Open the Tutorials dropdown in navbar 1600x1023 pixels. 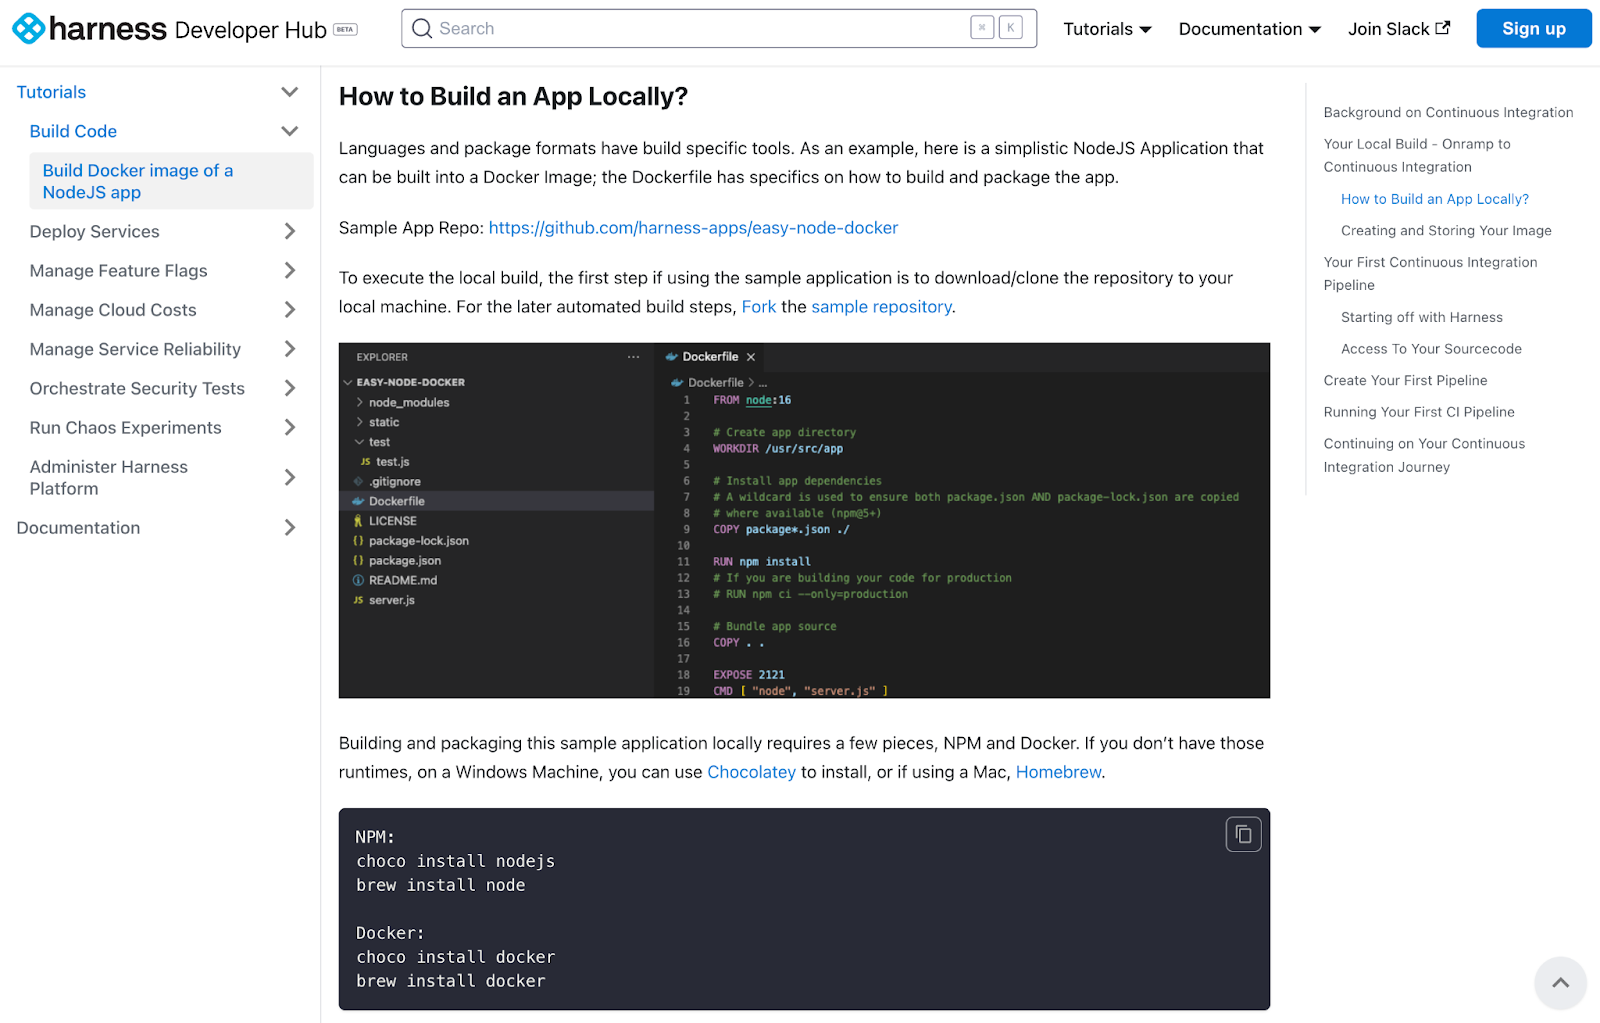[1107, 29]
